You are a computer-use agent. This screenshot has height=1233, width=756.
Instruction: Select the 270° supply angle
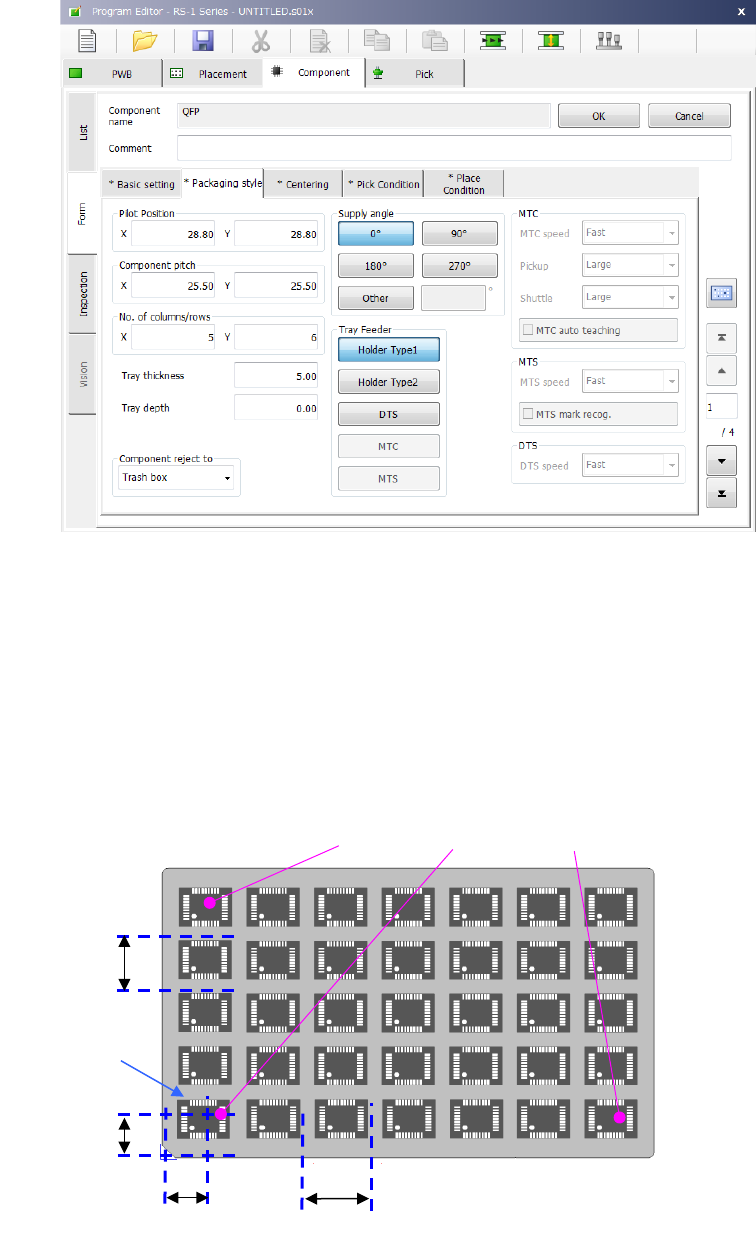tap(459, 266)
